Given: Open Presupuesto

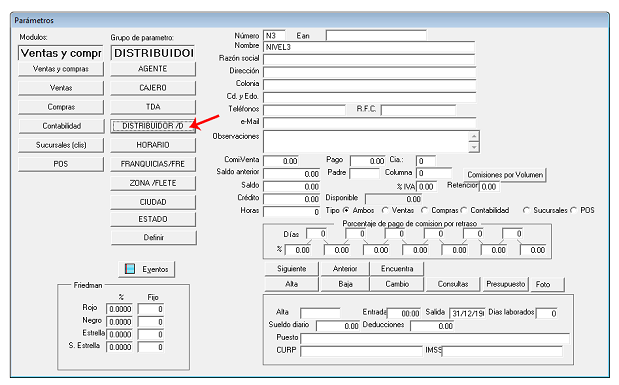Looking at the screenshot, I should pos(505,284).
